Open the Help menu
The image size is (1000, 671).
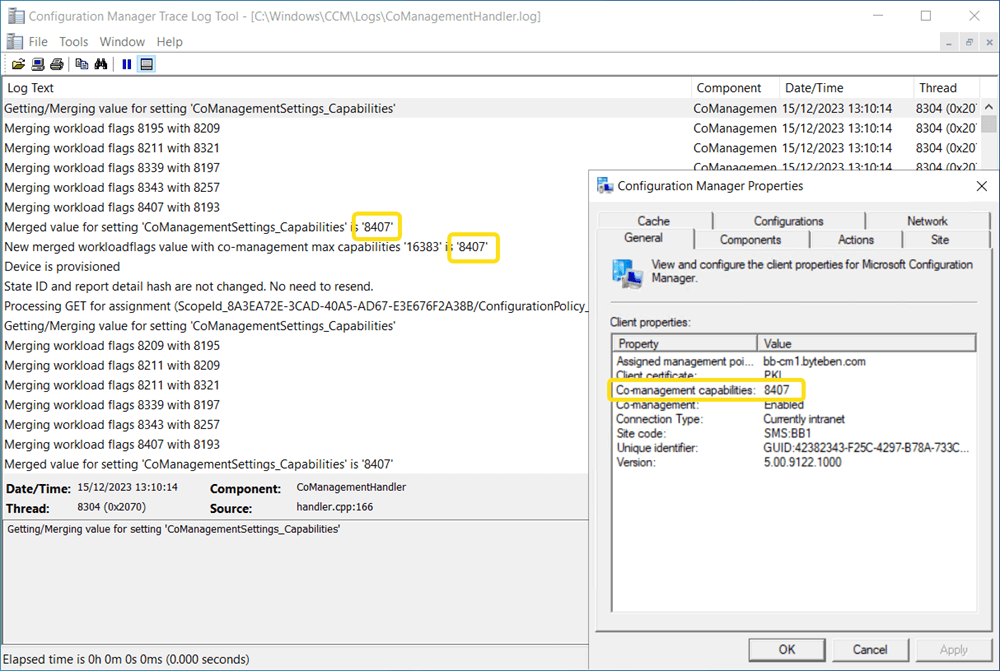click(170, 41)
